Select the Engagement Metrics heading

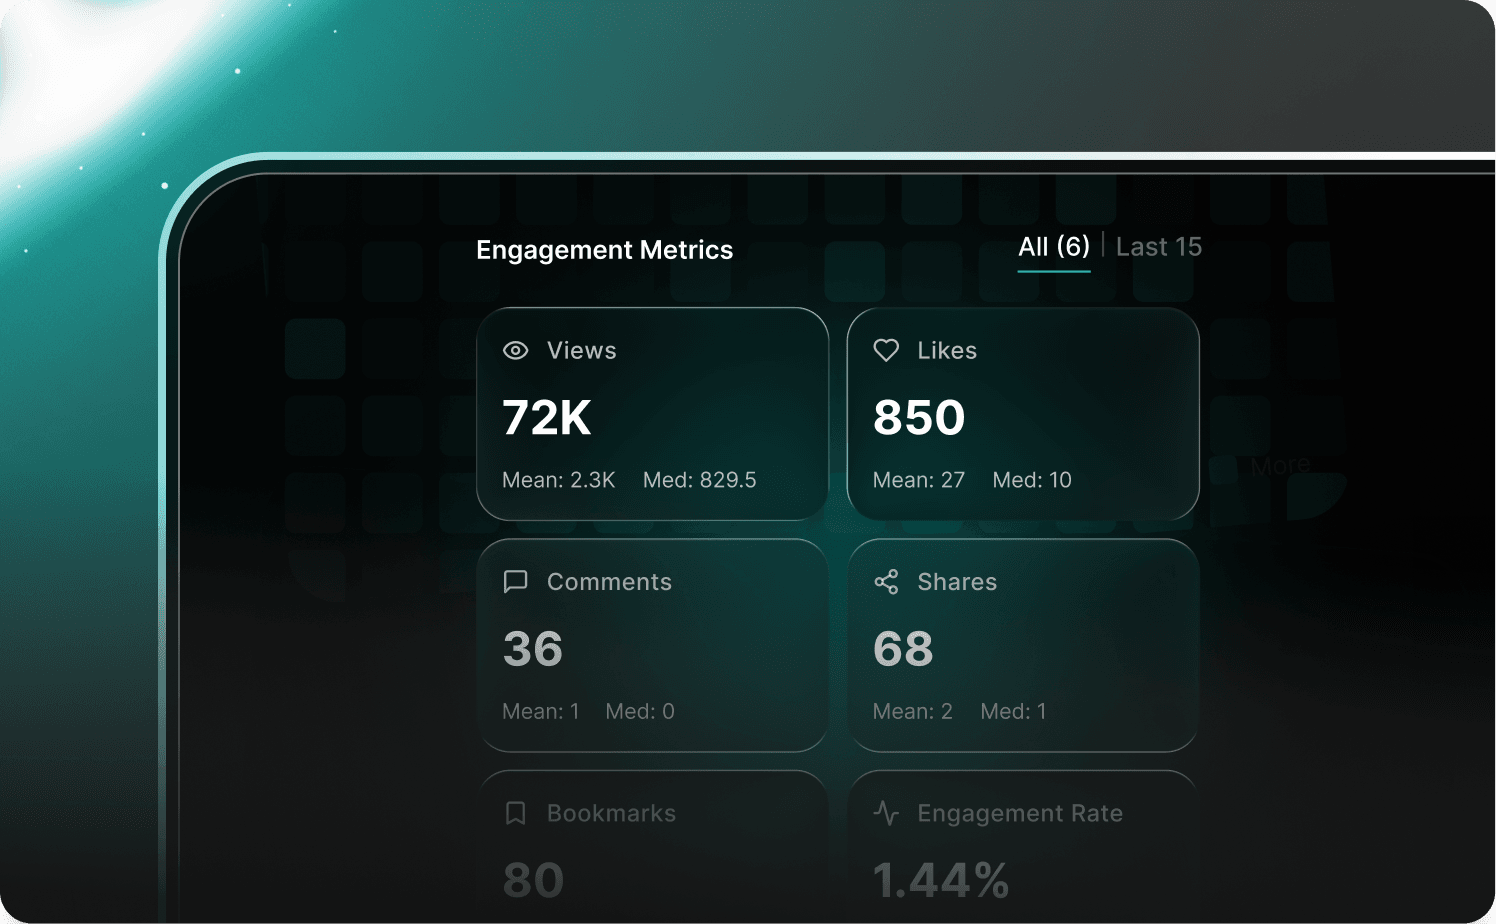604,250
